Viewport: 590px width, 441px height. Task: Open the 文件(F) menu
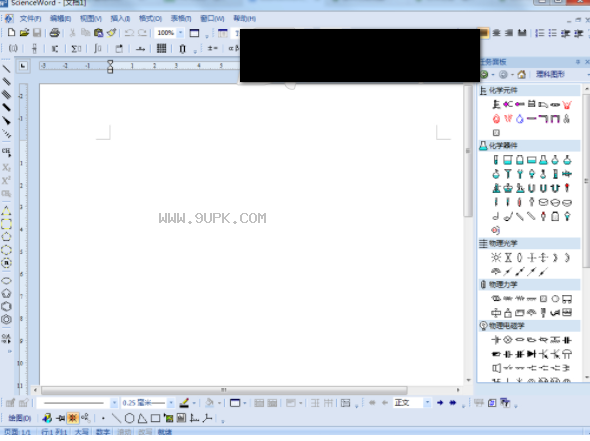click(x=30, y=18)
